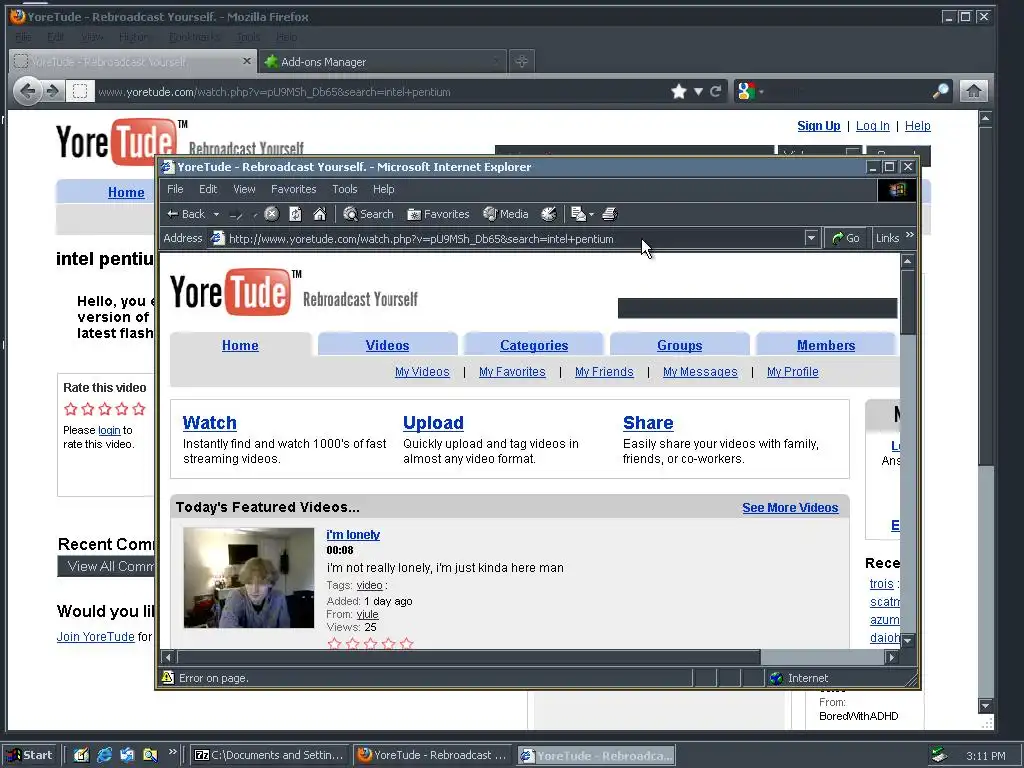Click the yjule uploader link

coord(368,615)
